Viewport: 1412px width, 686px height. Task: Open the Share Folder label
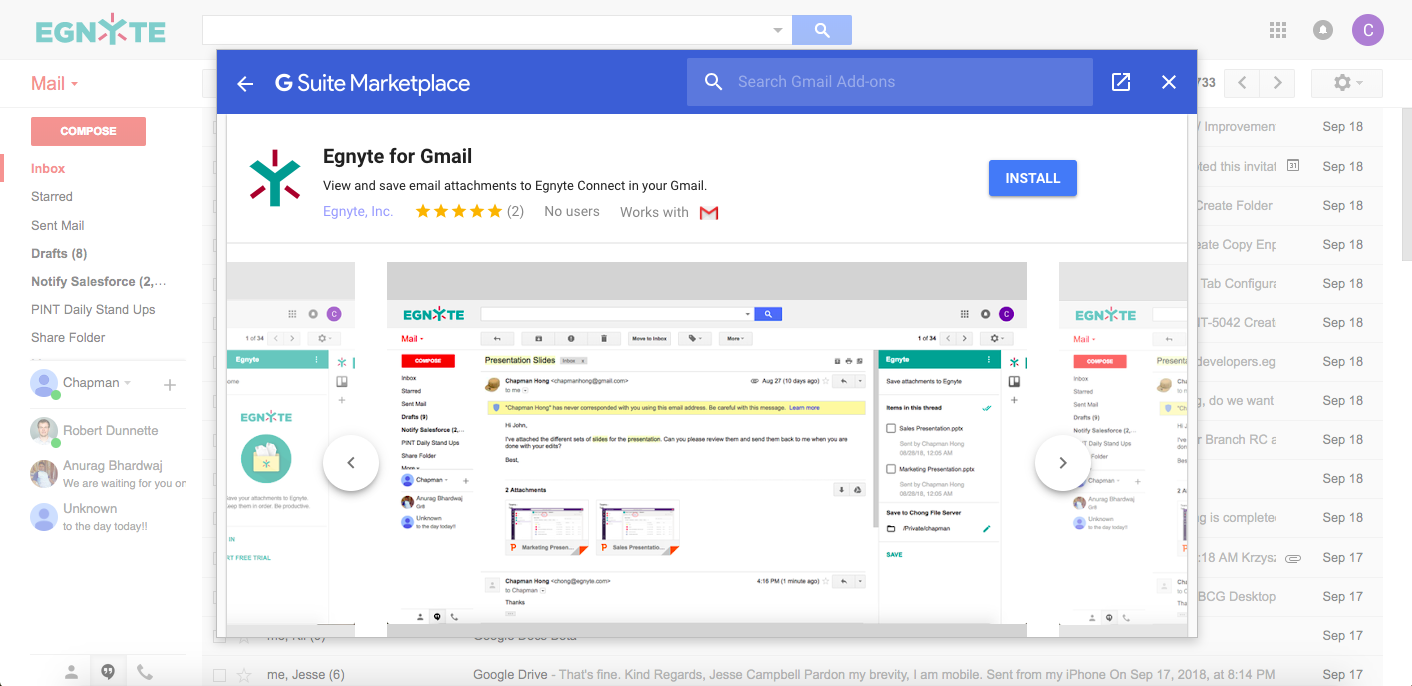(68, 337)
